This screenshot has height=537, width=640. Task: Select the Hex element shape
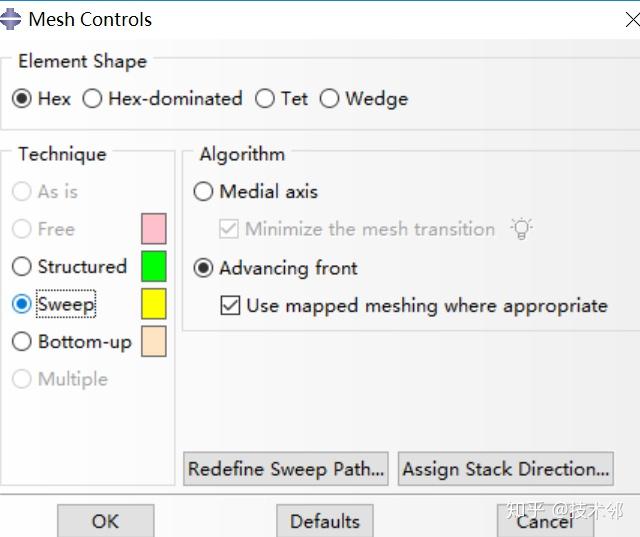click(22, 99)
